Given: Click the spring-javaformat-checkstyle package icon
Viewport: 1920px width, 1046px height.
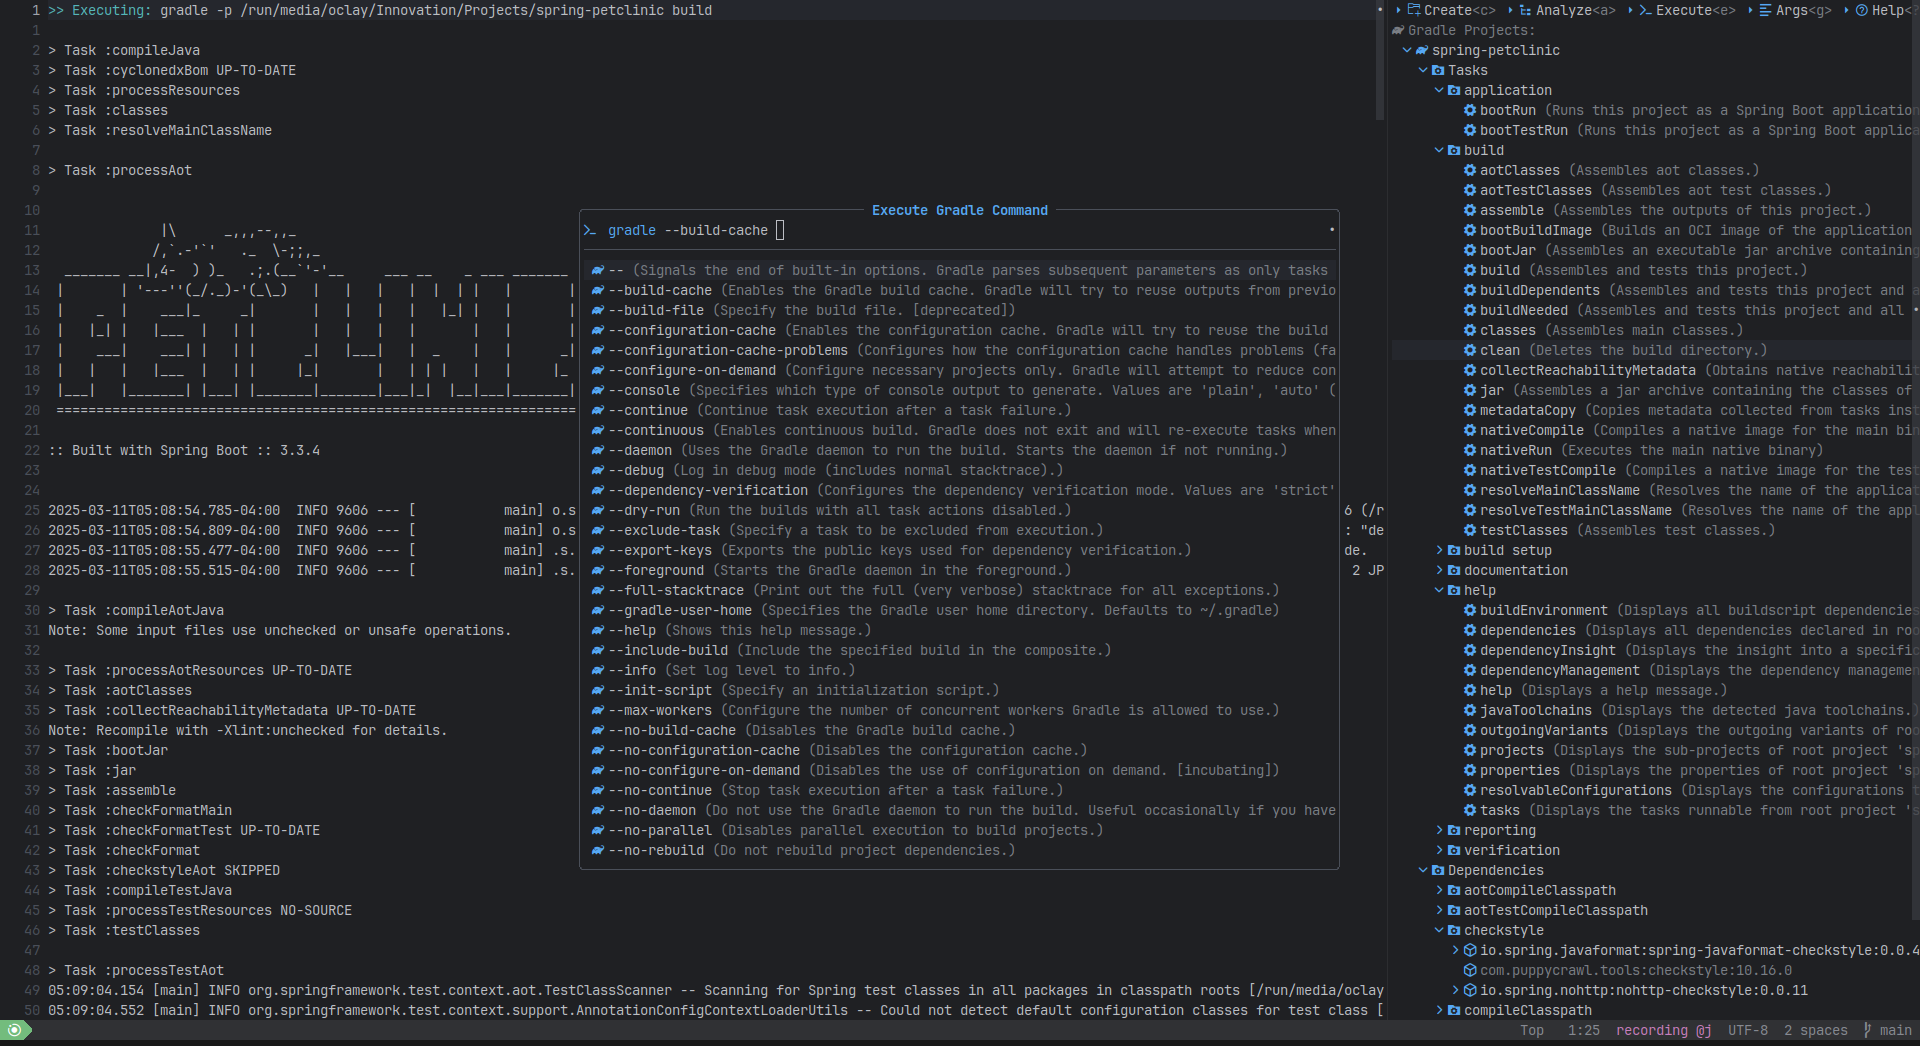Looking at the screenshot, I should coord(1470,950).
